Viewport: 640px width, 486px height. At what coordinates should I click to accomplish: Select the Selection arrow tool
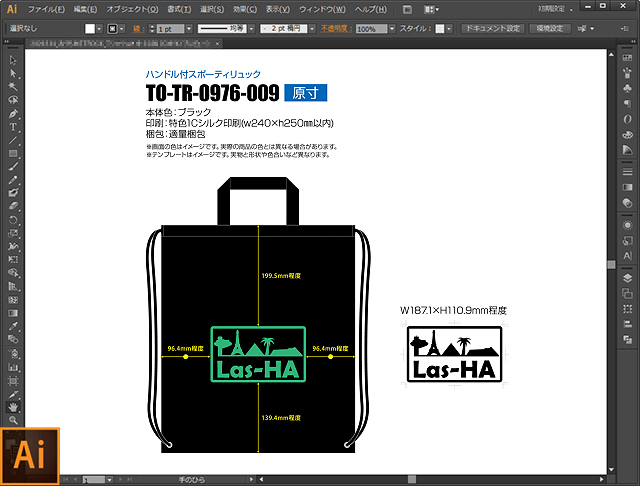14,60
